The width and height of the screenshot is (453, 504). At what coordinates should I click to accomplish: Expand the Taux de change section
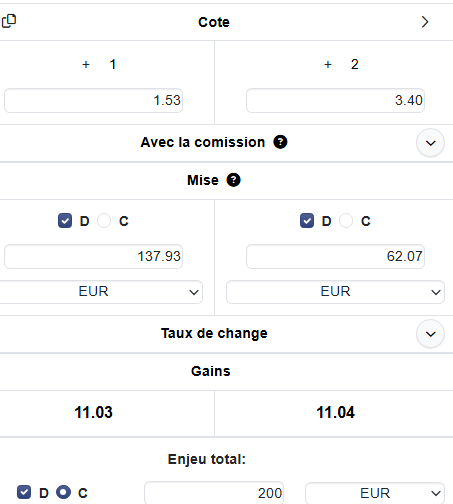[430, 334]
